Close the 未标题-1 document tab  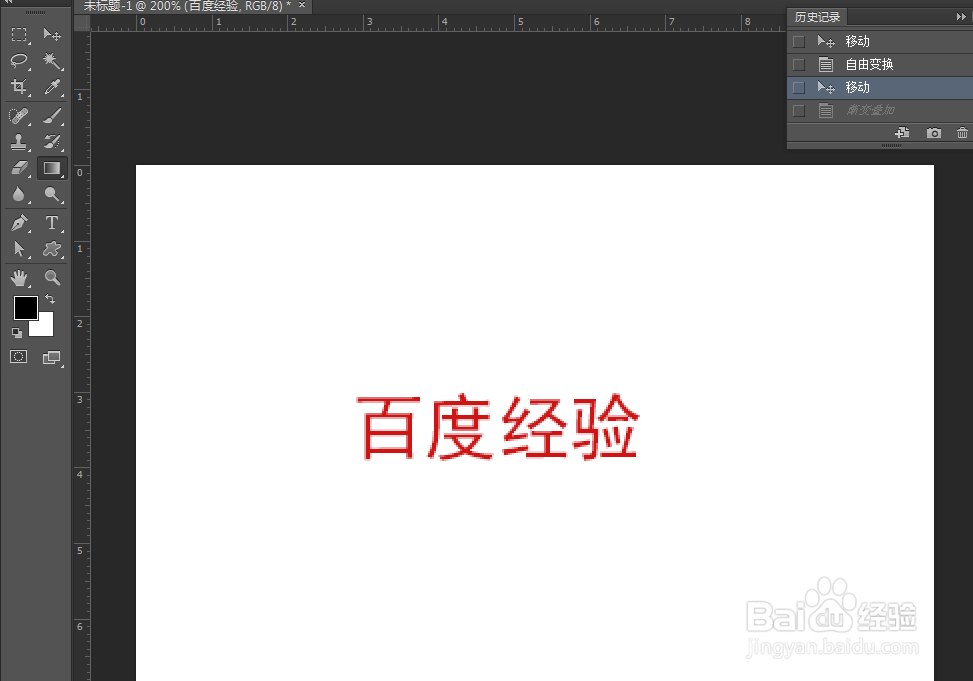pos(302,5)
